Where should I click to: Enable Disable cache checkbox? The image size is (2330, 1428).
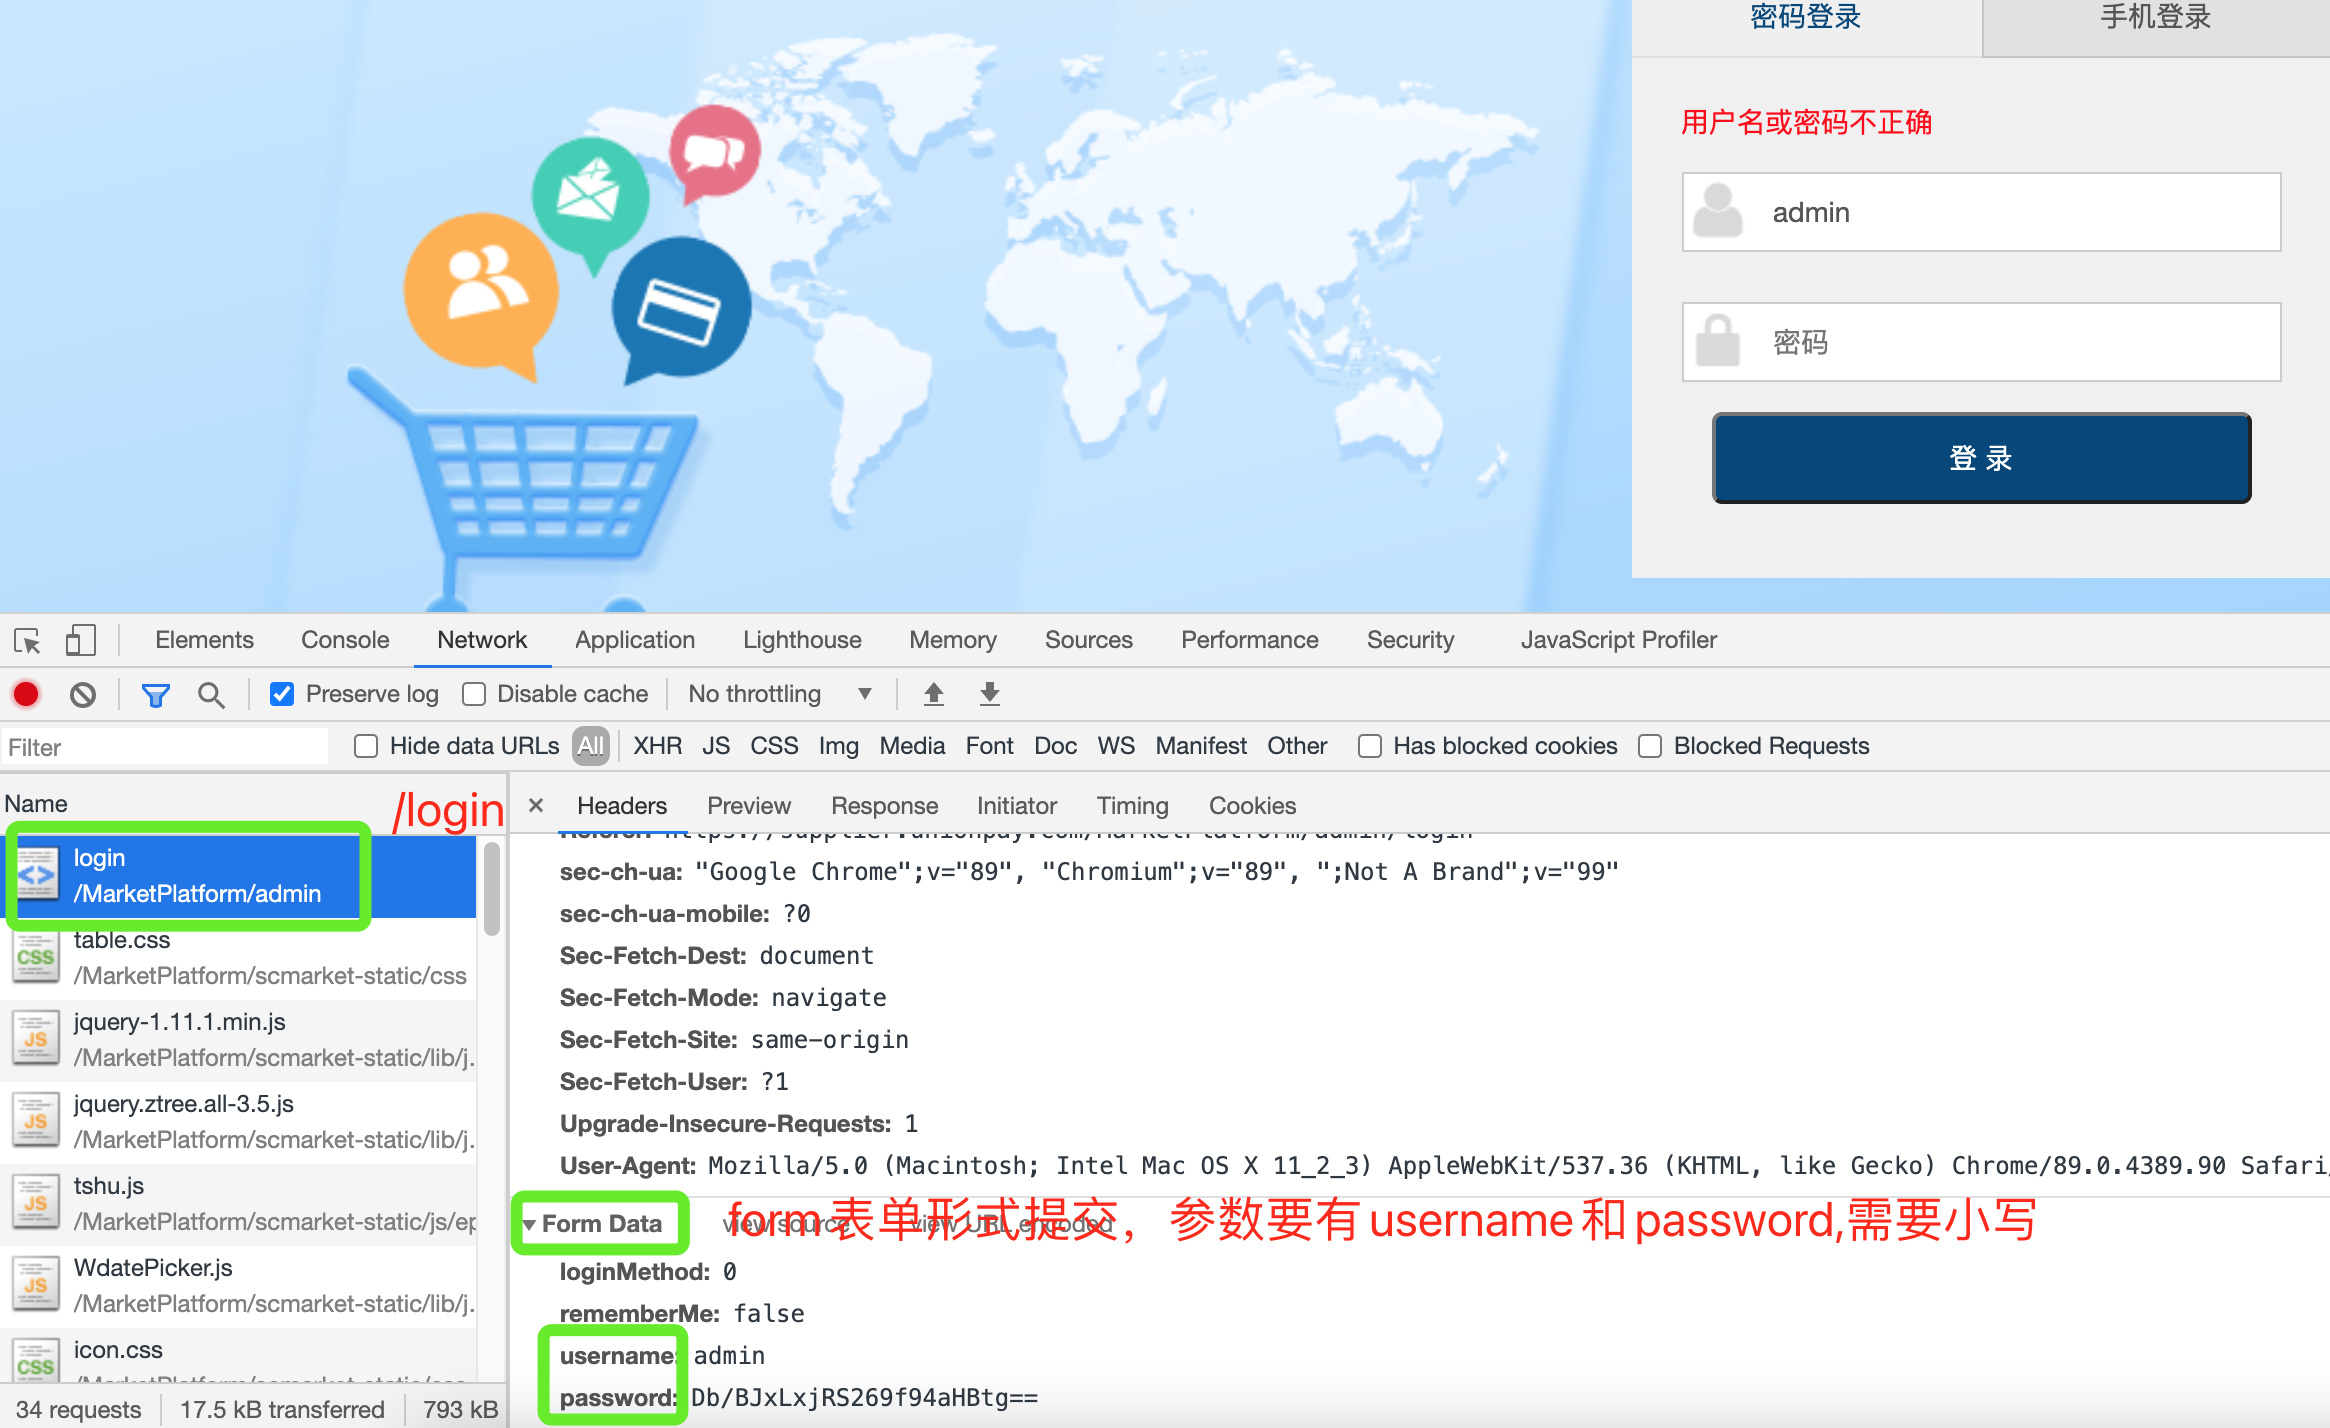click(x=474, y=694)
